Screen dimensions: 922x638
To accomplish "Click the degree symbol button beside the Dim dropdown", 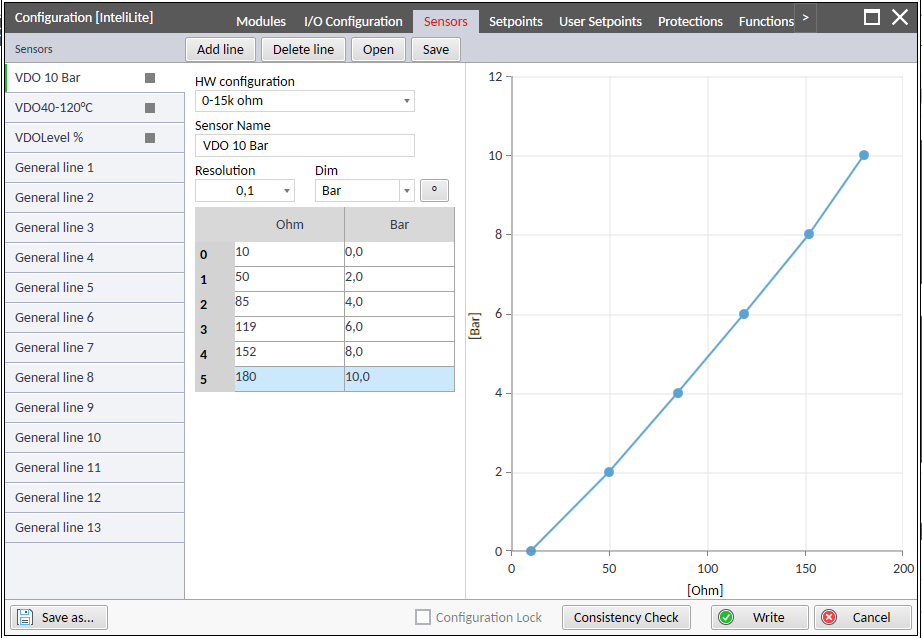I will coord(434,190).
